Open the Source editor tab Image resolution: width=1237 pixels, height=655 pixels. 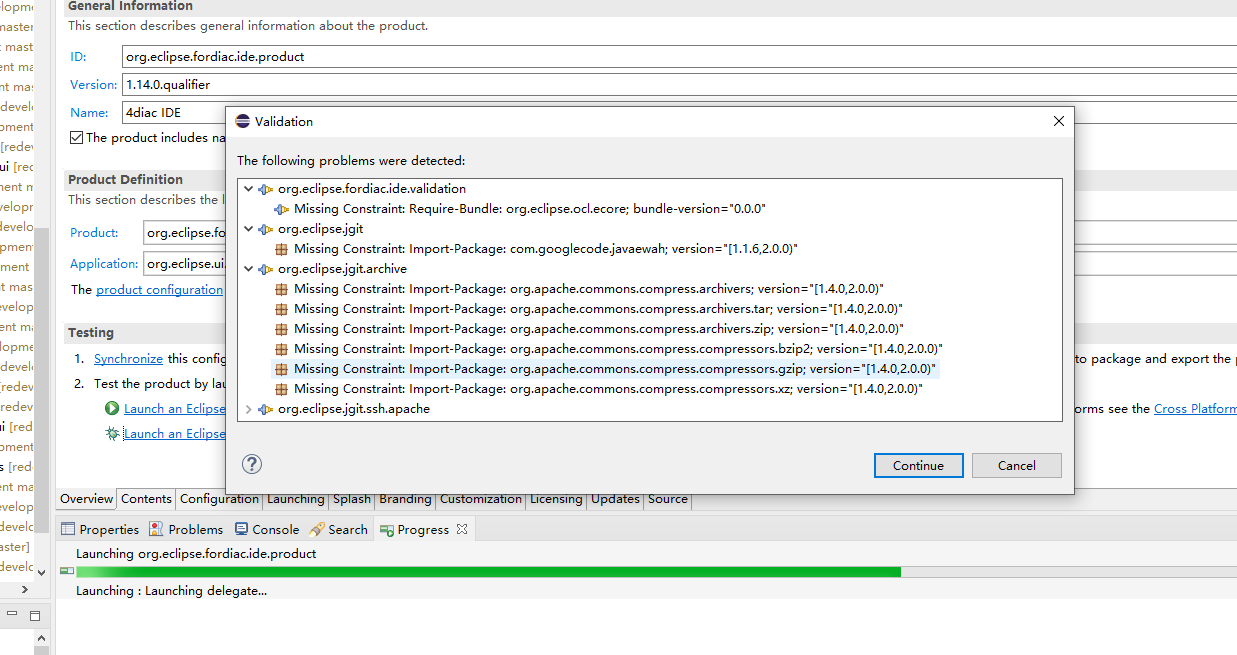(668, 499)
